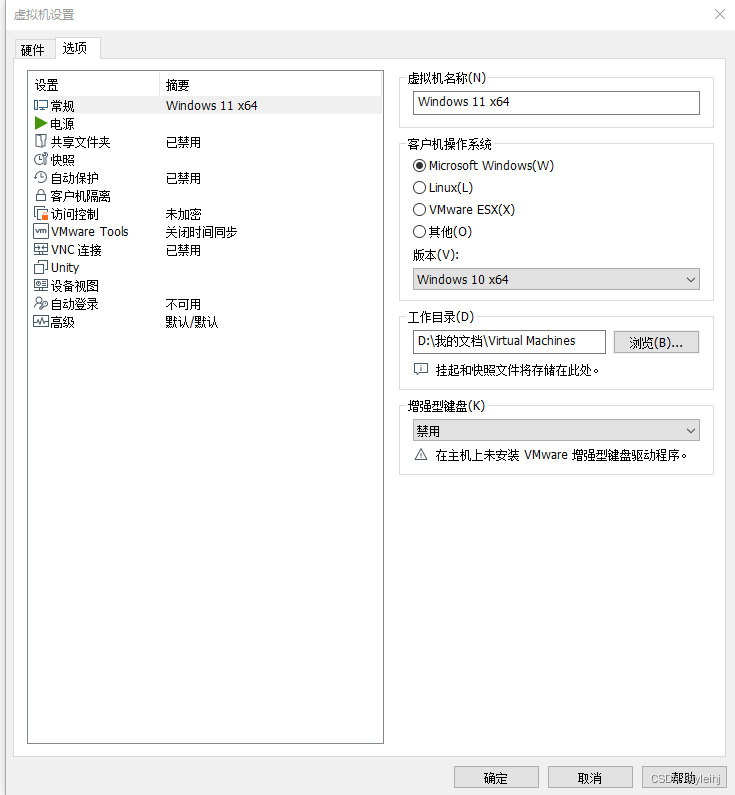
Task: Click the 已禁用 summary of VNC 连接
Action: point(183,250)
